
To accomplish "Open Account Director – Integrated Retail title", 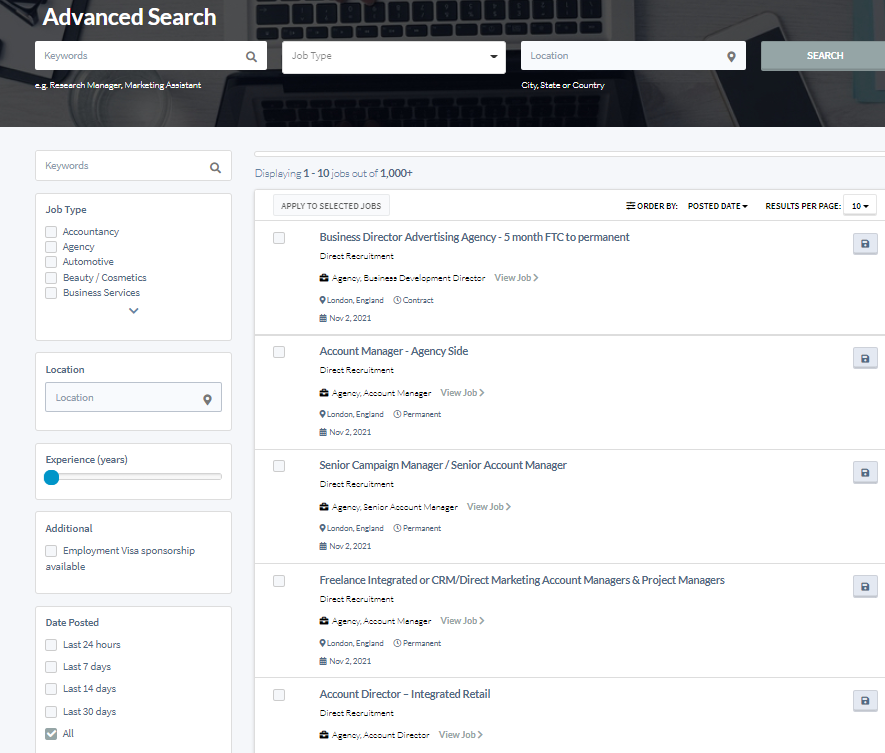I will tap(405, 694).
